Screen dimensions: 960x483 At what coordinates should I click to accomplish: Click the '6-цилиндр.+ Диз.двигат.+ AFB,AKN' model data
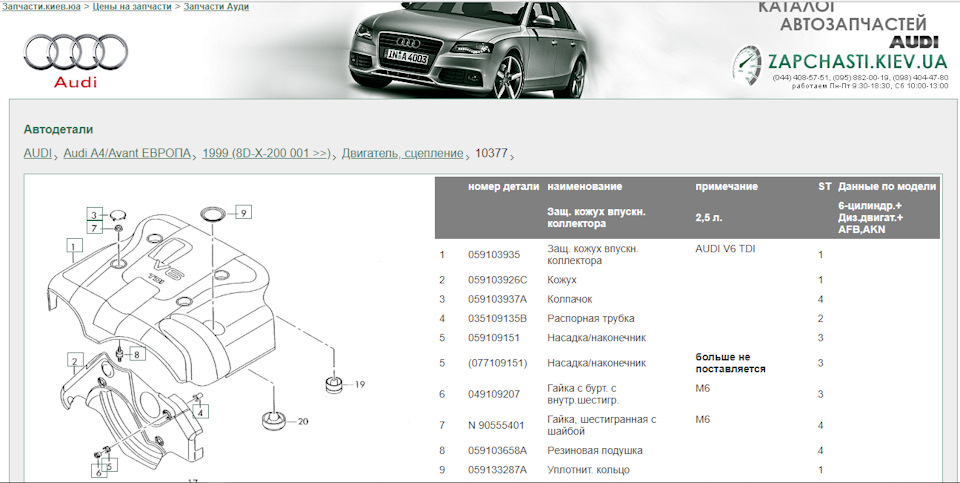(x=870, y=217)
